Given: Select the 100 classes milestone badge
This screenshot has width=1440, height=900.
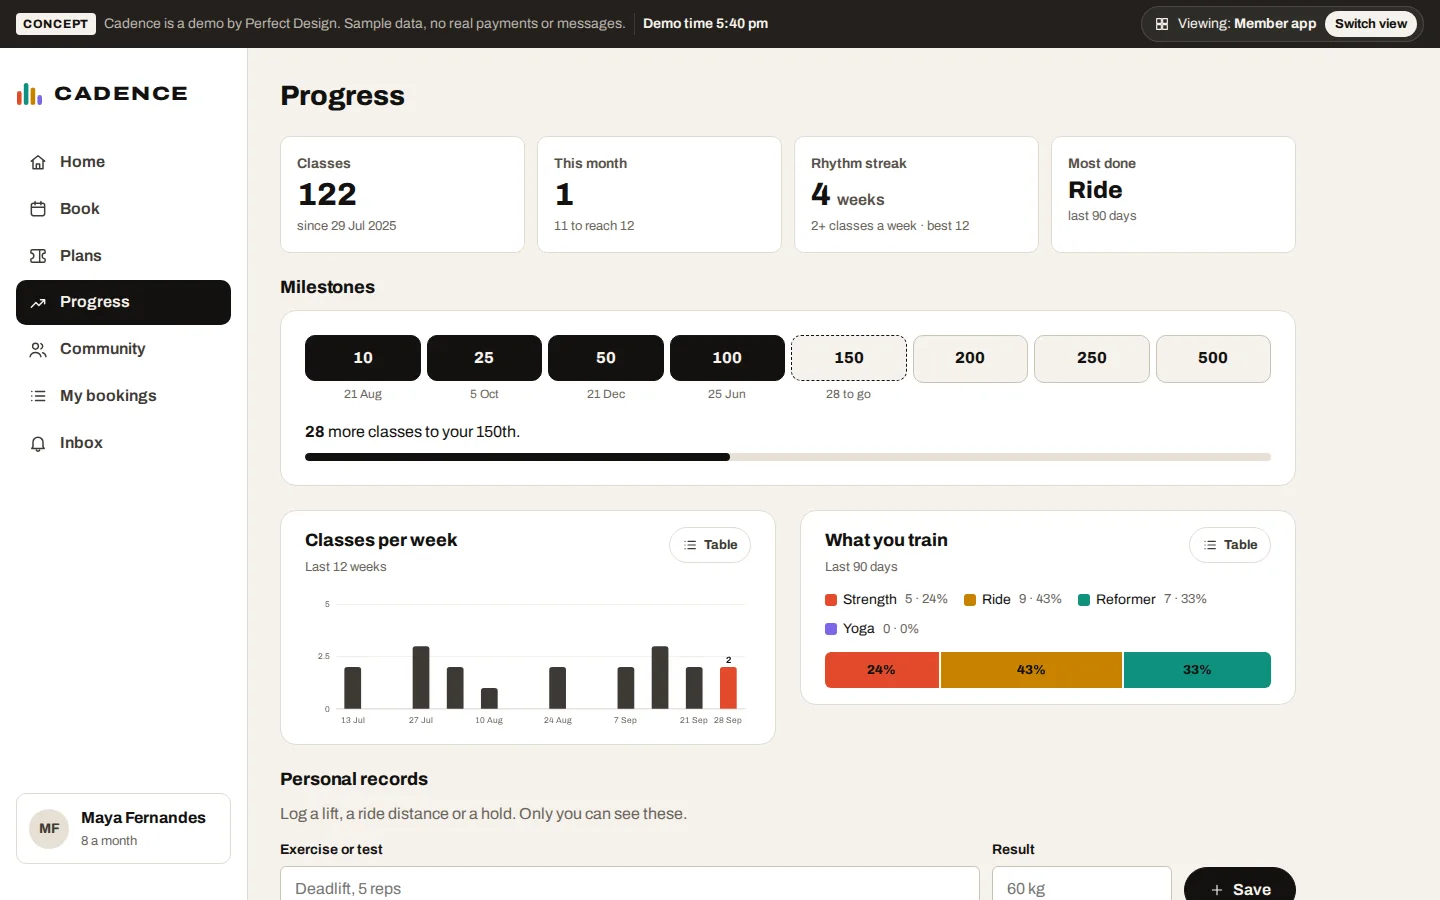Looking at the screenshot, I should 727,358.
